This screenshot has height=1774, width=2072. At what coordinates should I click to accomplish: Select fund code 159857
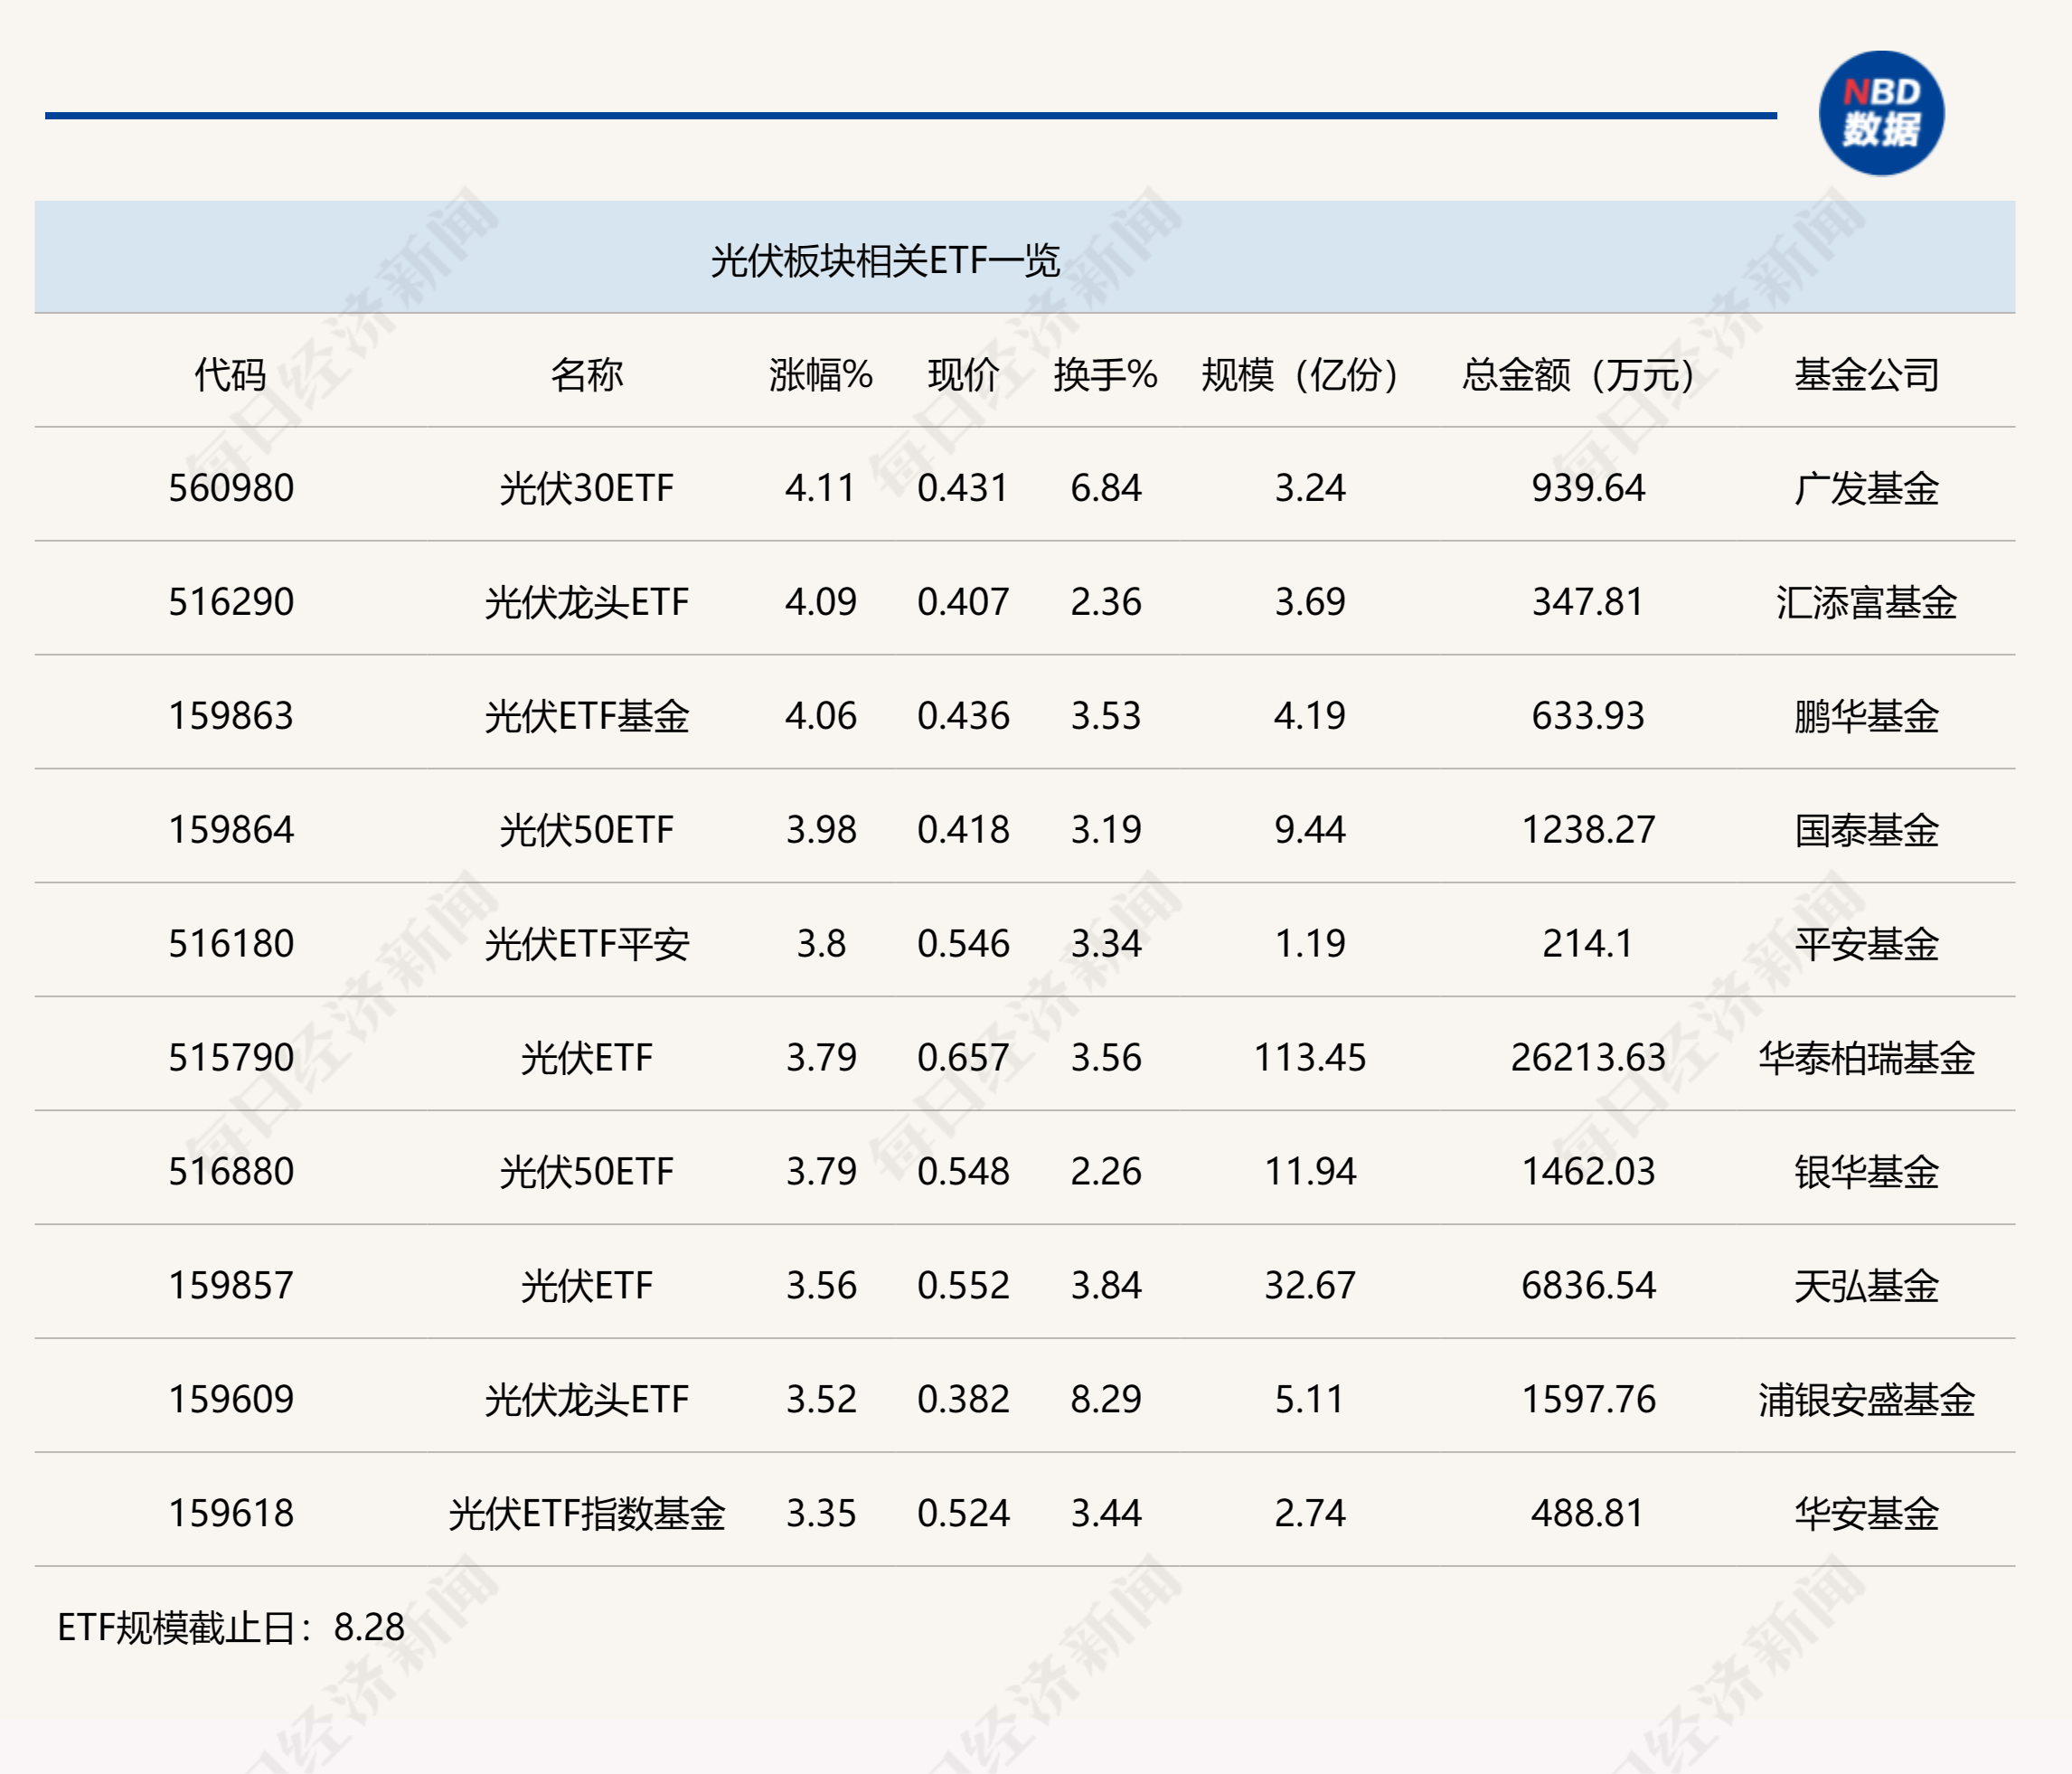click(x=231, y=1286)
